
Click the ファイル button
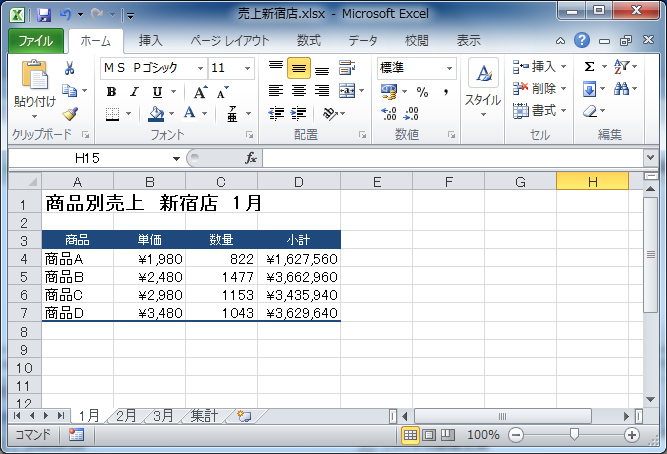click(x=36, y=41)
